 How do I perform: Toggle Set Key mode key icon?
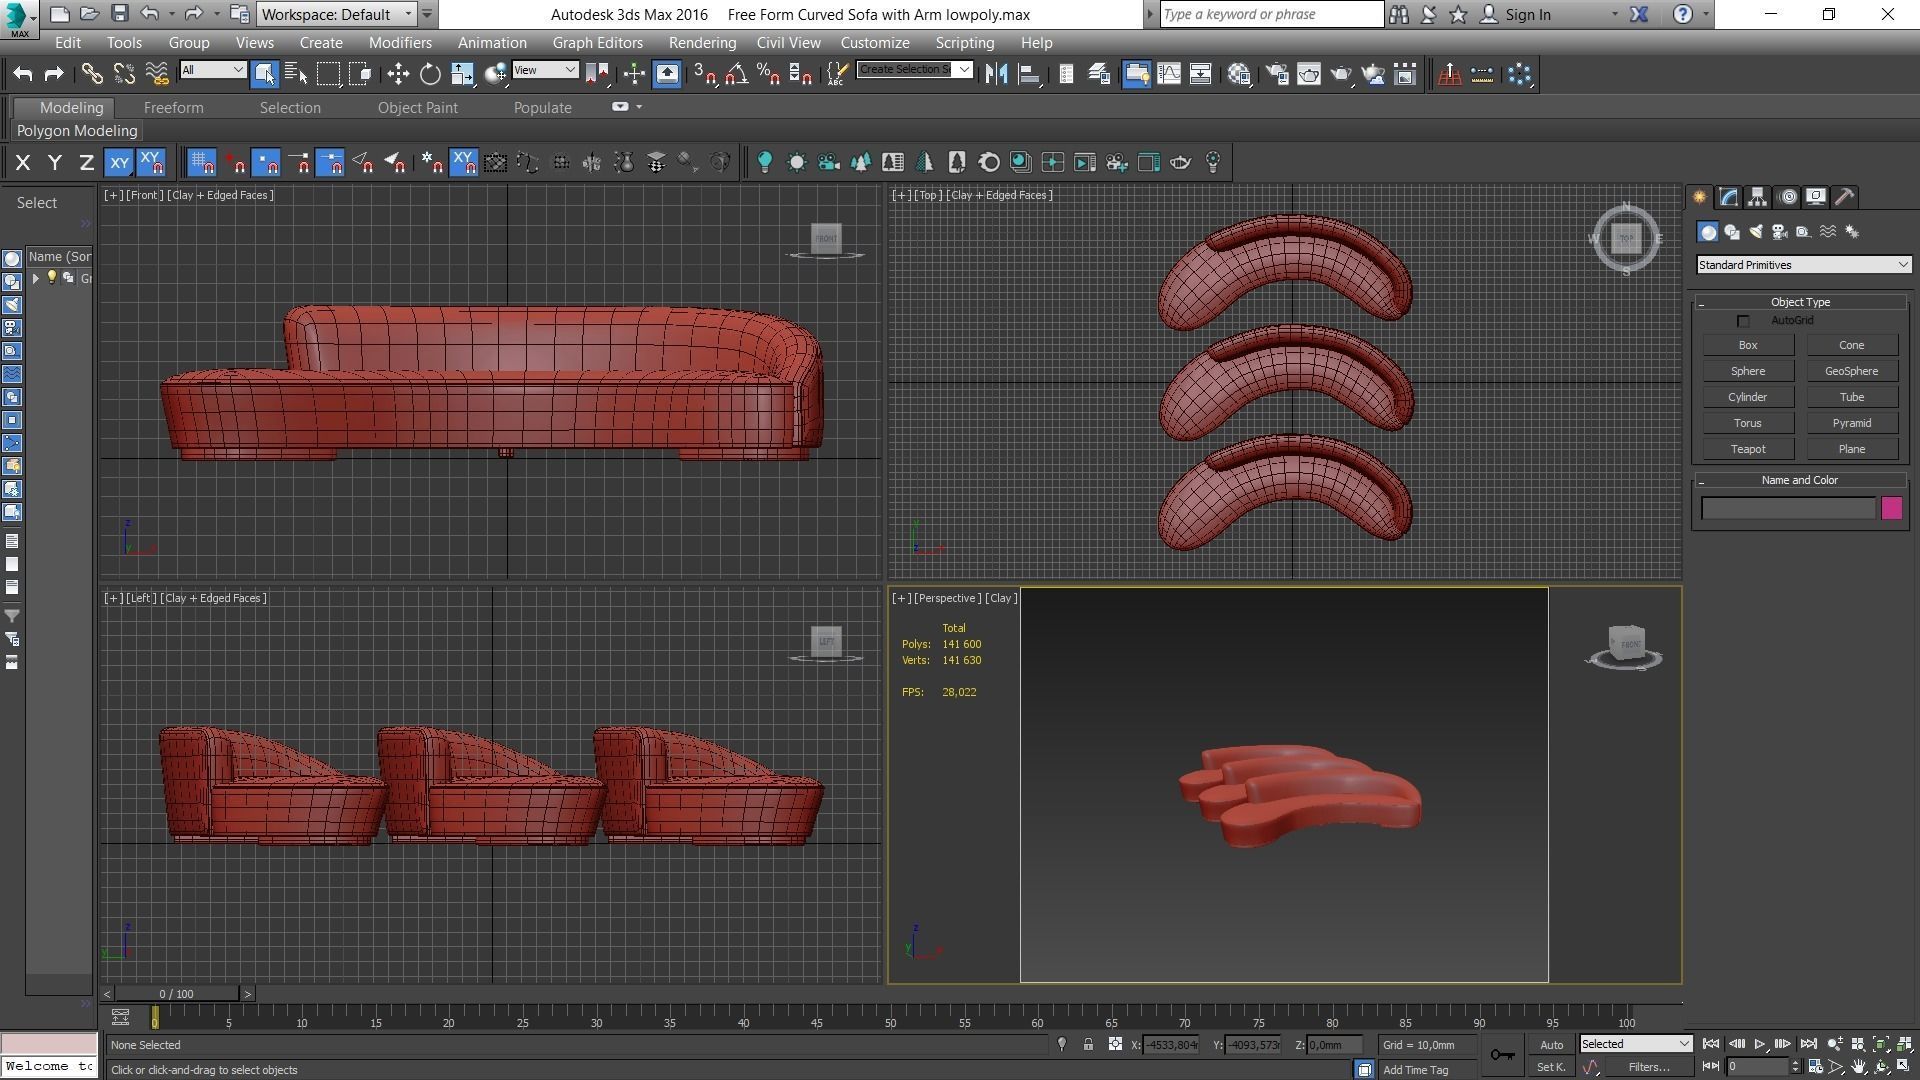pos(1502,1055)
